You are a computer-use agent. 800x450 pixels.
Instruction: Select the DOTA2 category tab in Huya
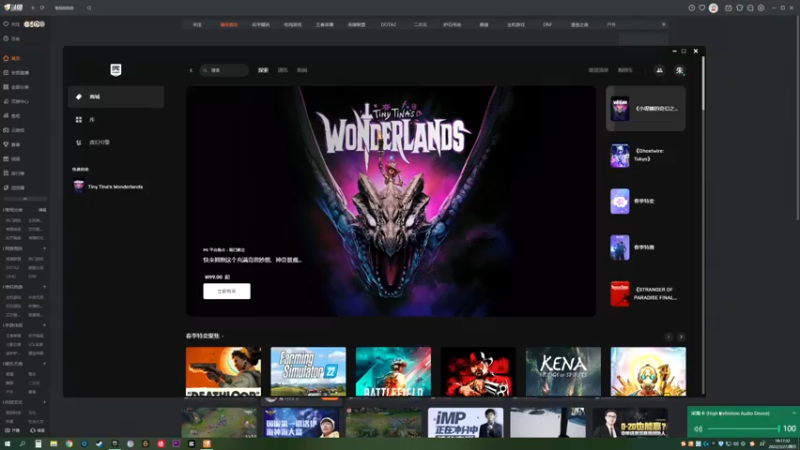coord(388,24)
